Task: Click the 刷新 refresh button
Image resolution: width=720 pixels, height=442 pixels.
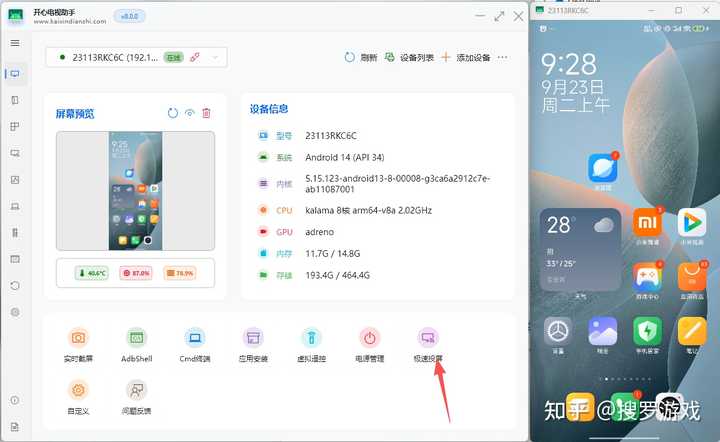Action: point(361,58)
